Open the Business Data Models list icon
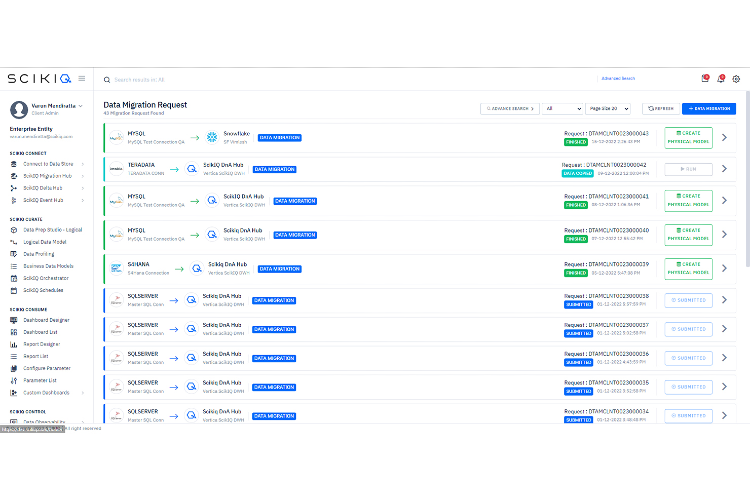Screen dimensions: 750x500 pos(14,266)
